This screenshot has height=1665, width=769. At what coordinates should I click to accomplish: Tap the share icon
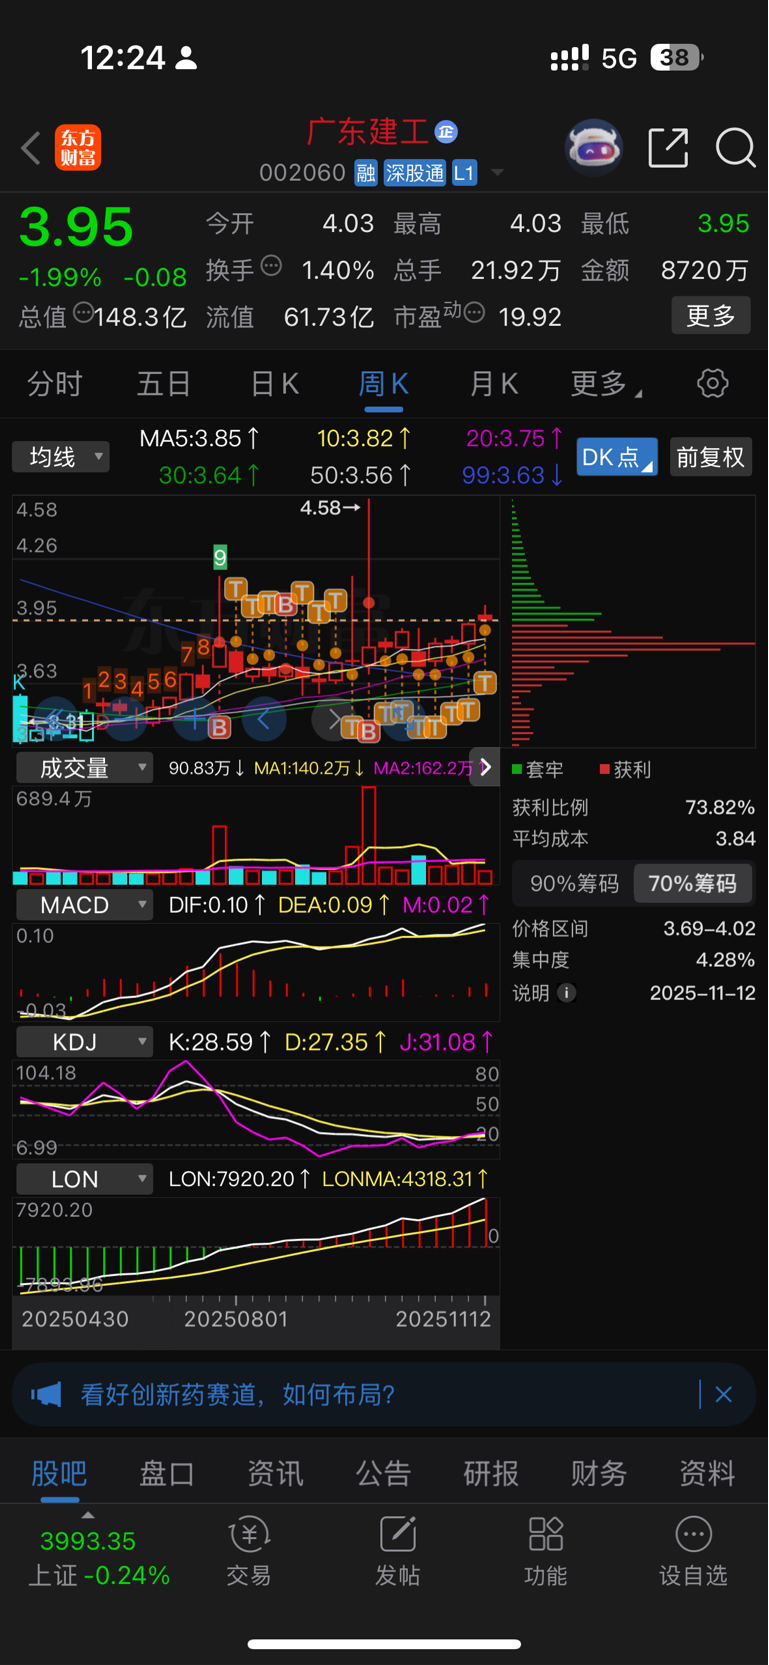click(668, 148)
